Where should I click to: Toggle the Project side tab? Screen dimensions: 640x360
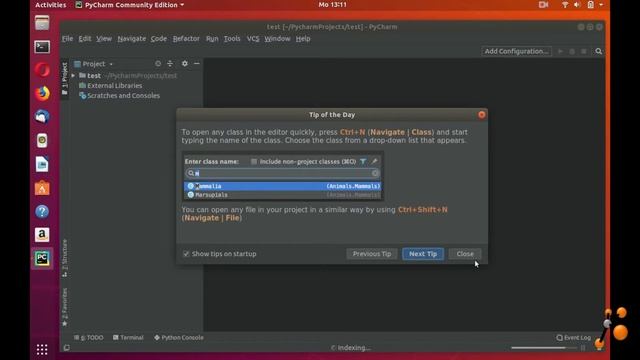pyautogui.click(x=64, y=78)
